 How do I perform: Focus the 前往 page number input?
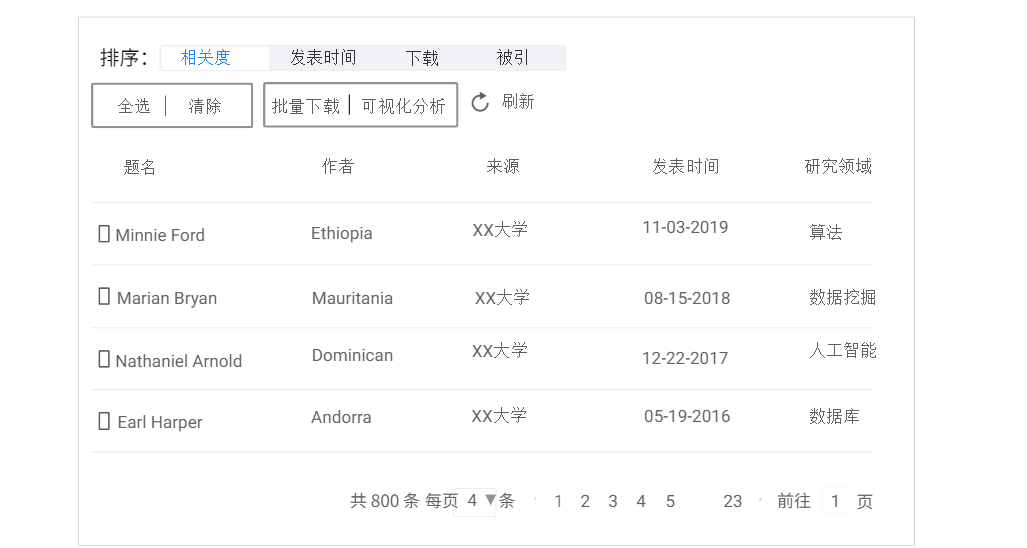pos(836,501)
